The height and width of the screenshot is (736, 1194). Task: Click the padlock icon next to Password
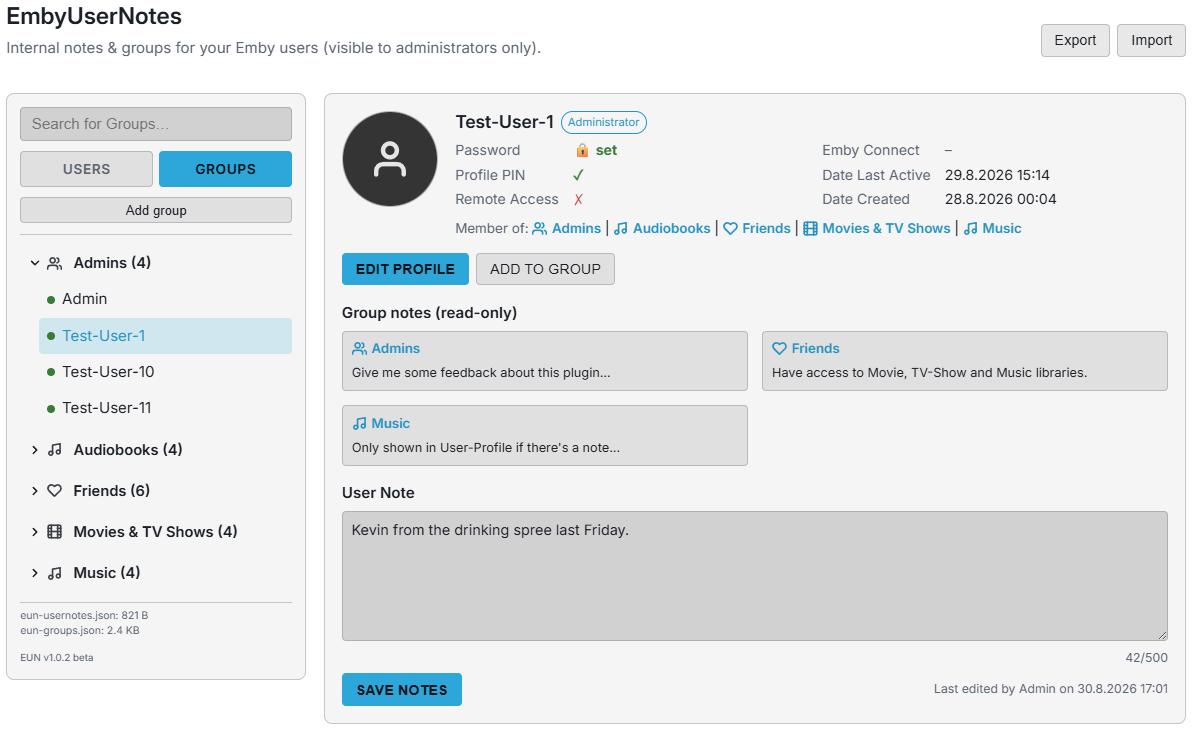tap(583, 151)
